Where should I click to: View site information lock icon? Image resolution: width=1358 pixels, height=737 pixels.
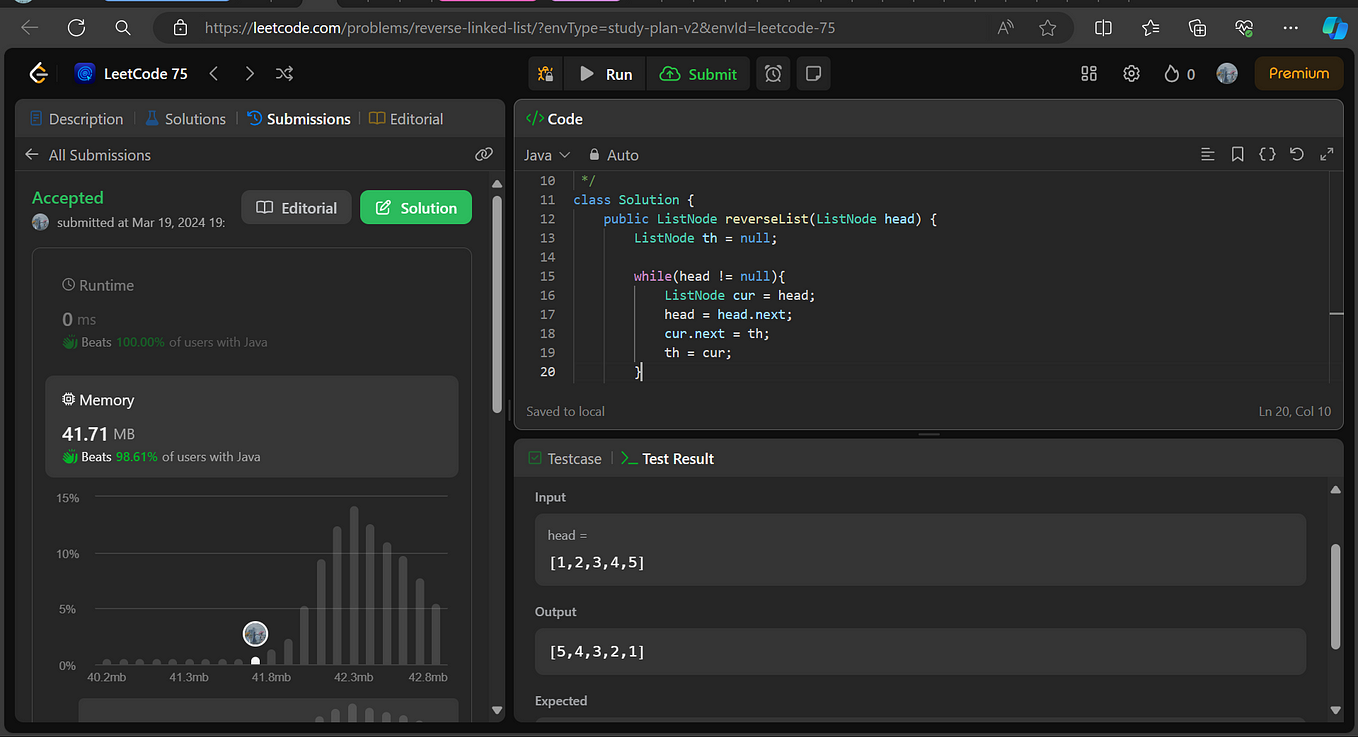180,28
